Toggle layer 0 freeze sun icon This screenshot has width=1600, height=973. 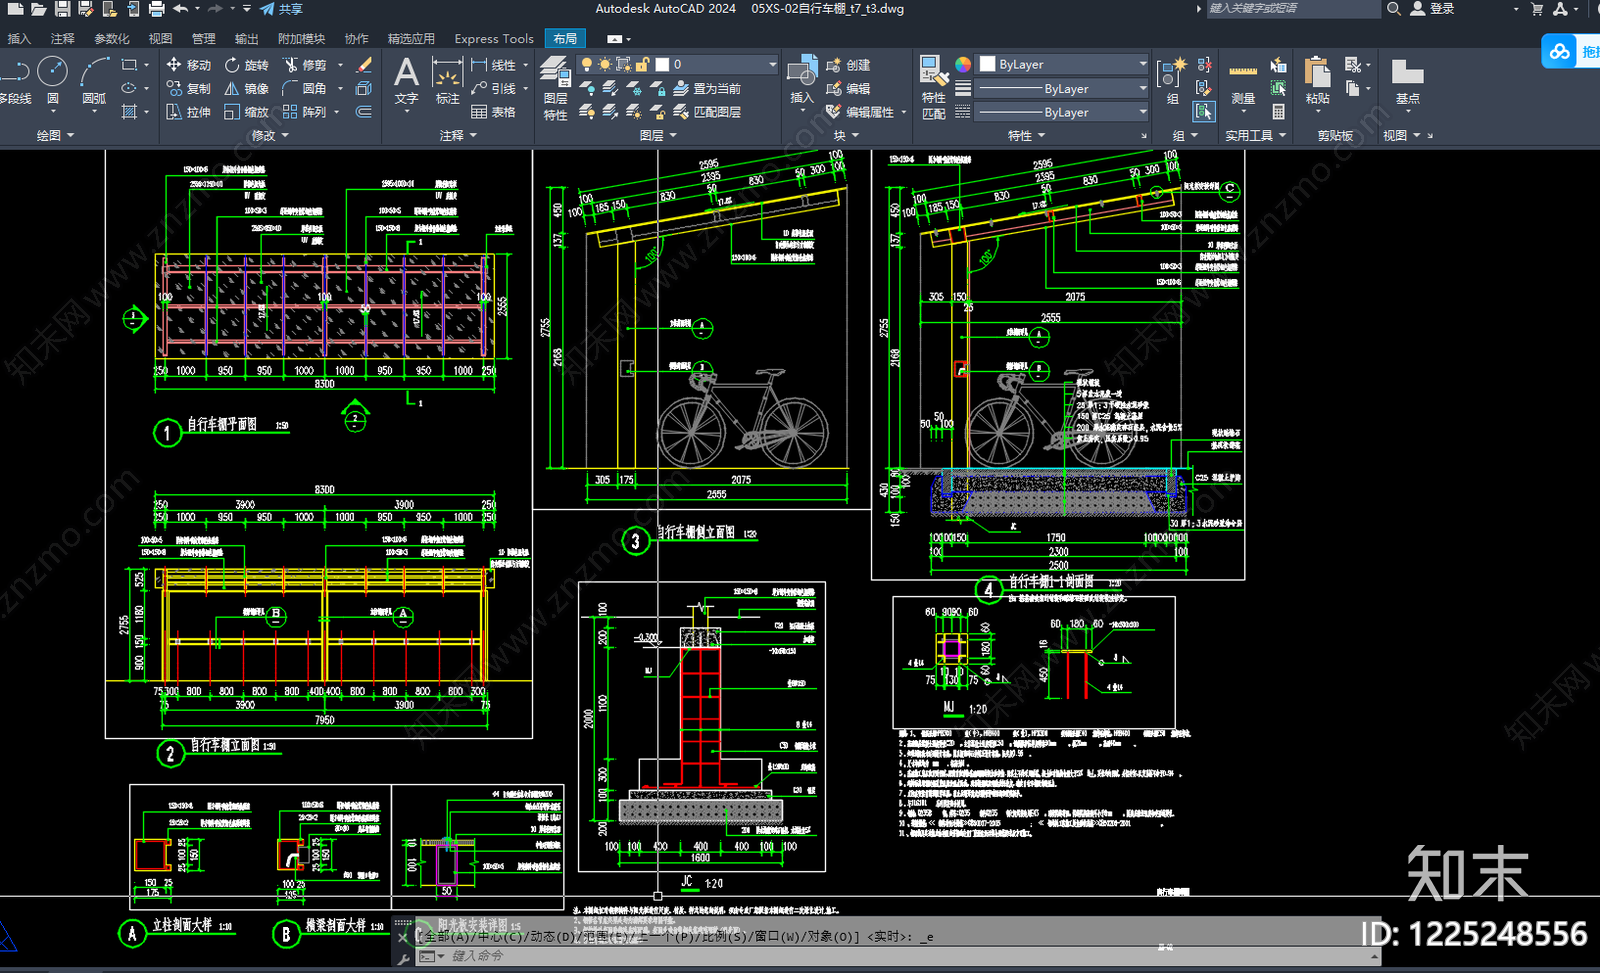point(605,64)
